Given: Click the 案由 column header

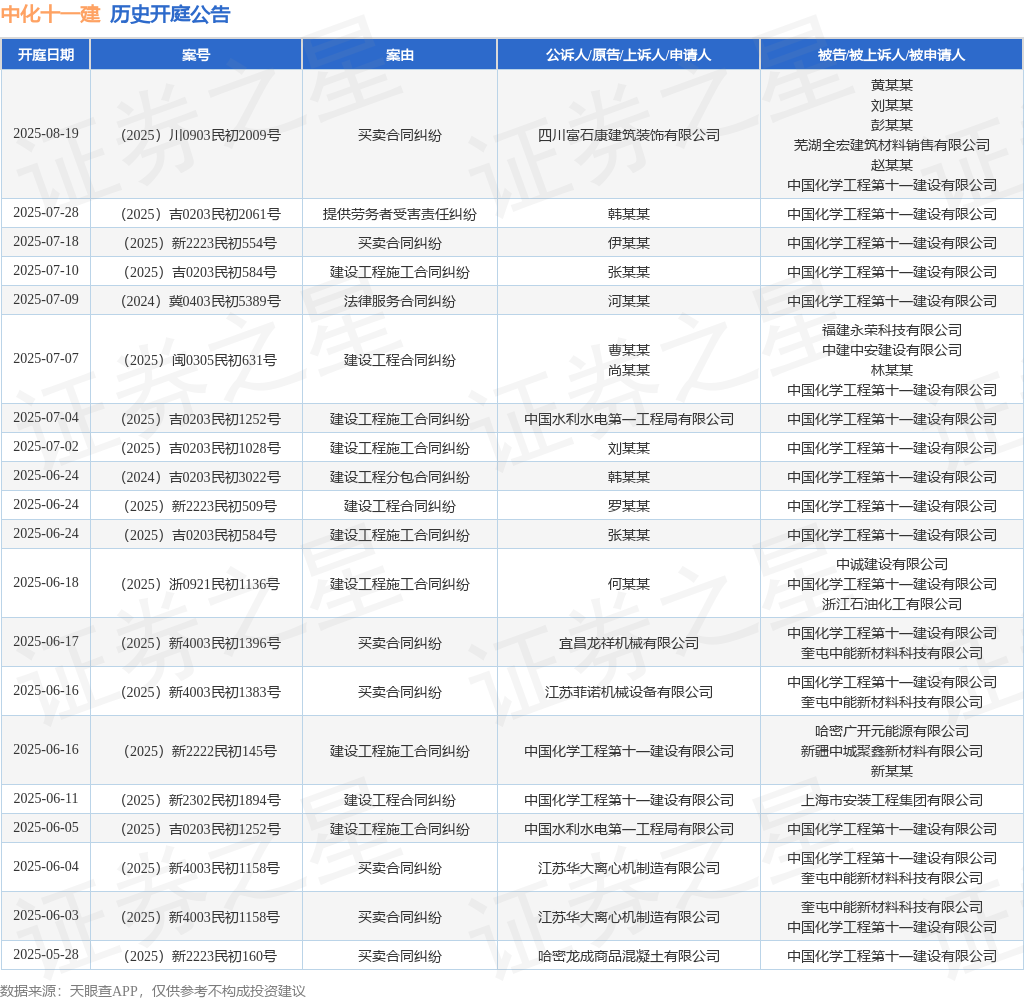Looking at the screenshot, I should point(400,55).
